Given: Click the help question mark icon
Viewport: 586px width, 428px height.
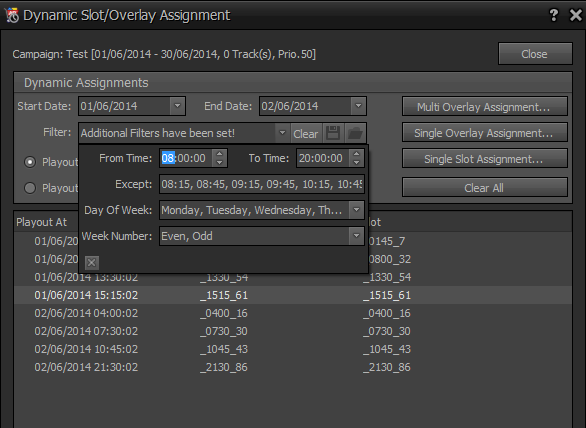Looking at the screenshot, I should tap(553, 15).
